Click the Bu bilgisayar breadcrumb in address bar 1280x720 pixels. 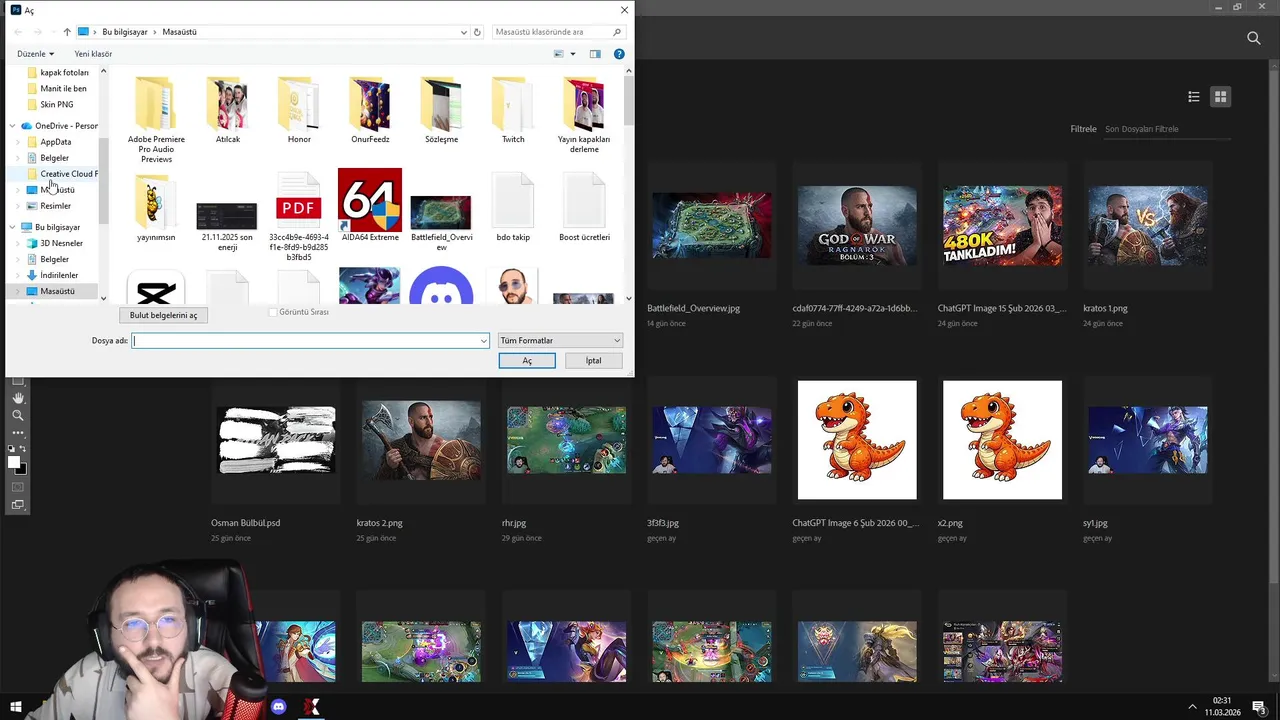pyautogui.click(x=125, y=32)
